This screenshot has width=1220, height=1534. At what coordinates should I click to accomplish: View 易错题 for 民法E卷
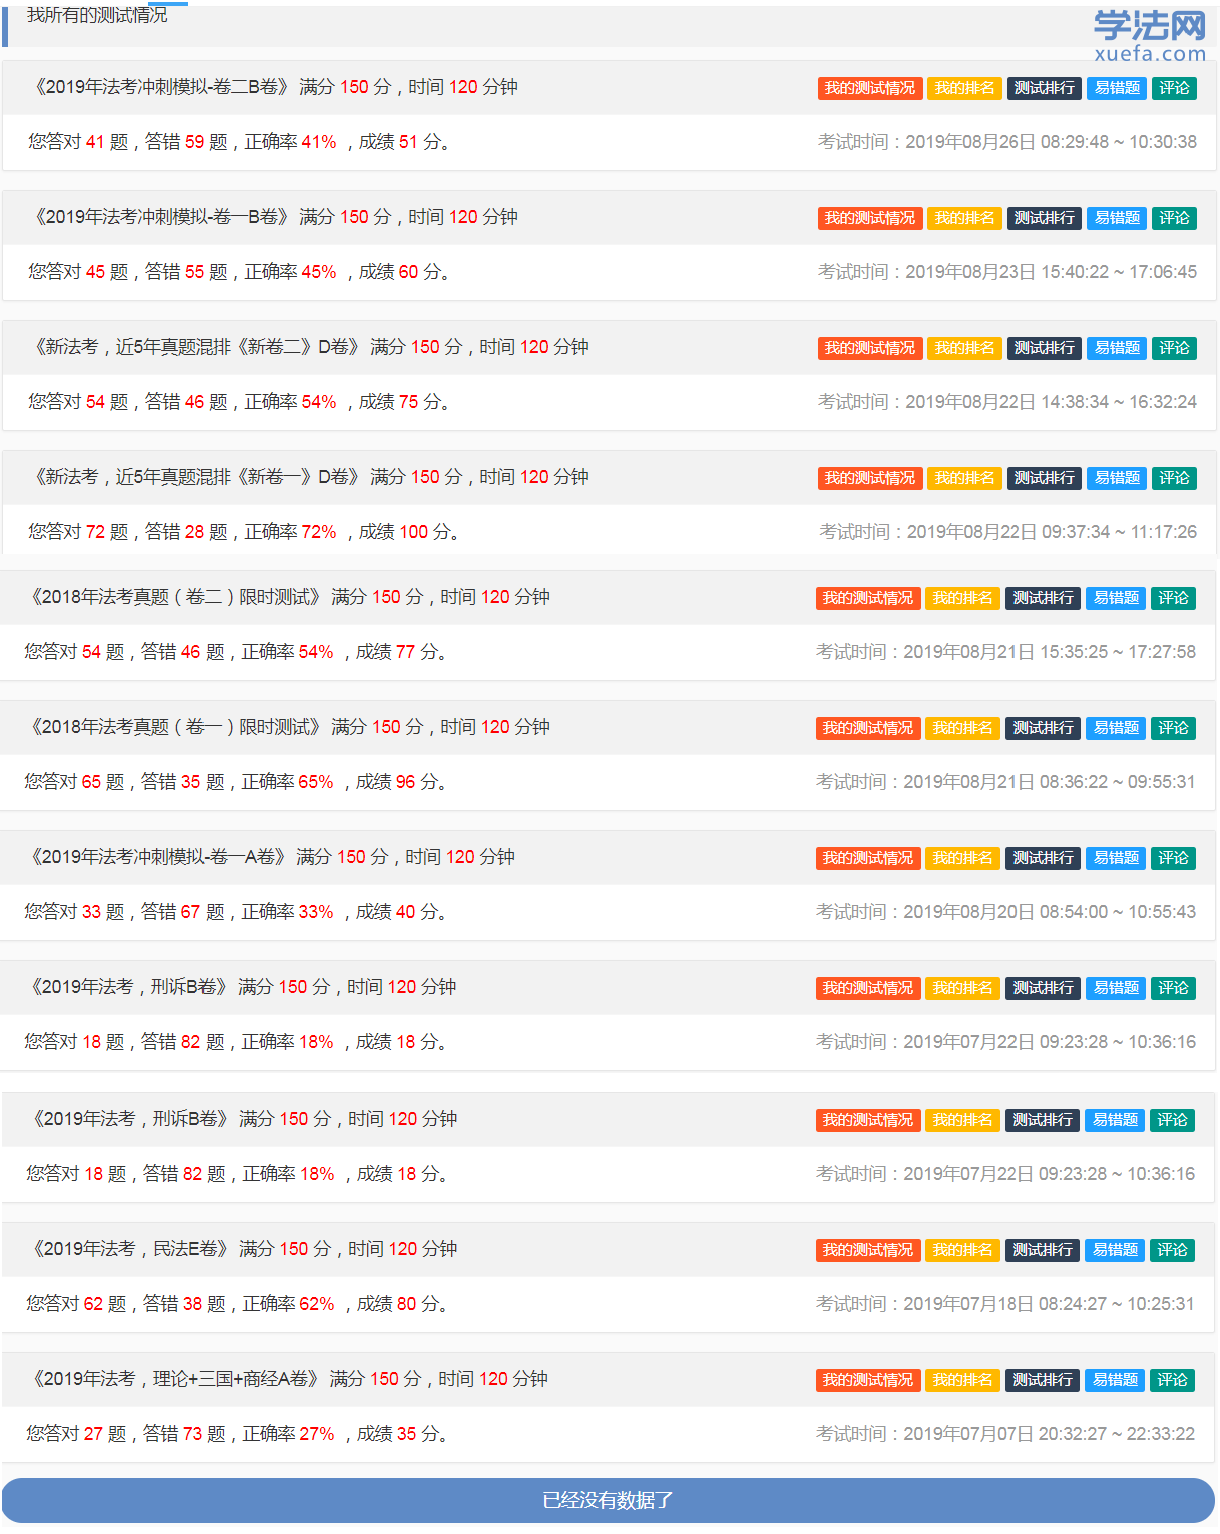pos(1115,1250)
